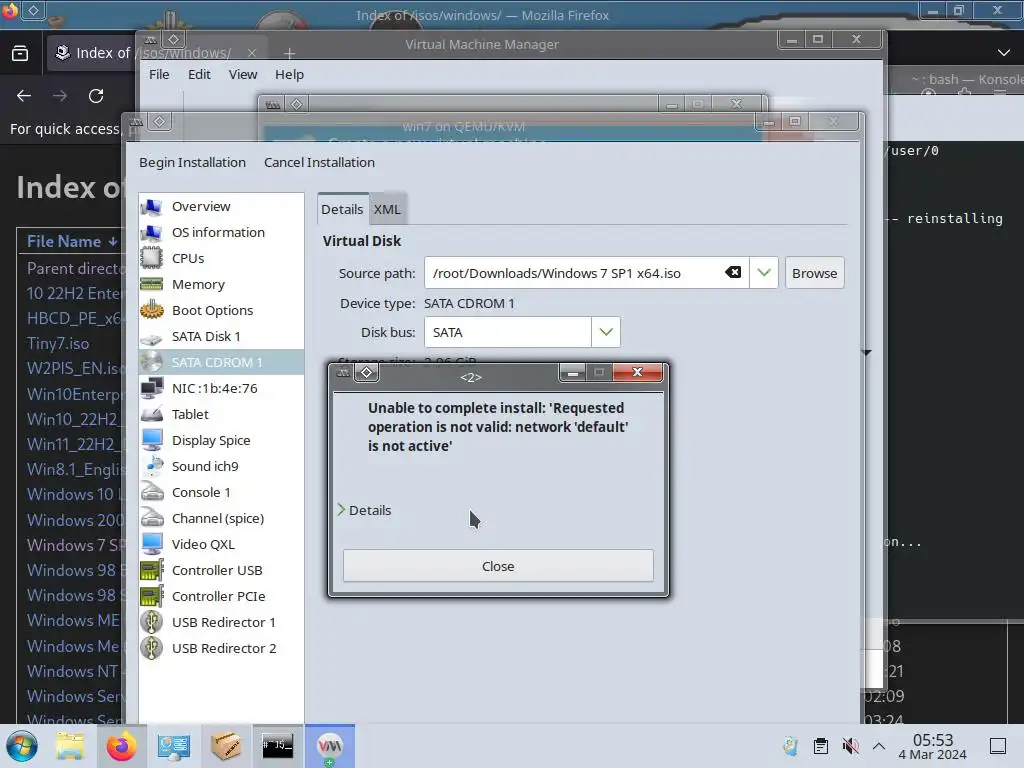Open Firefox tab list dropdown chevron
The image size is (1024, 768).
1004,52
